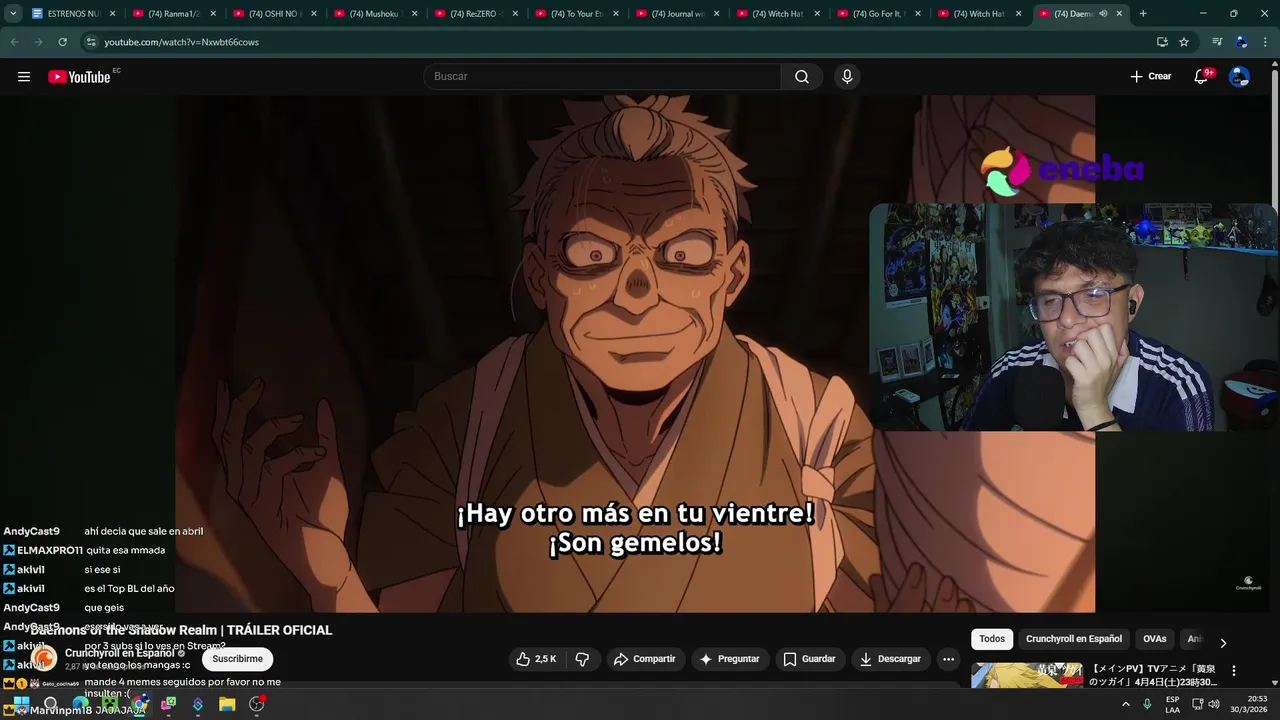
Task: Open OBS Studio from taskbar
Action: coord(256,704)
